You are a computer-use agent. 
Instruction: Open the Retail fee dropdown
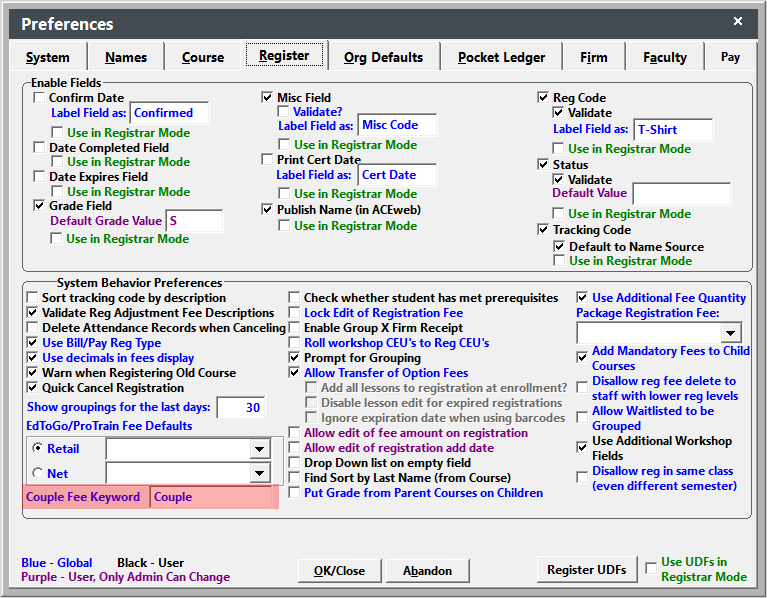pyautogui.click(x=259, y=449)
